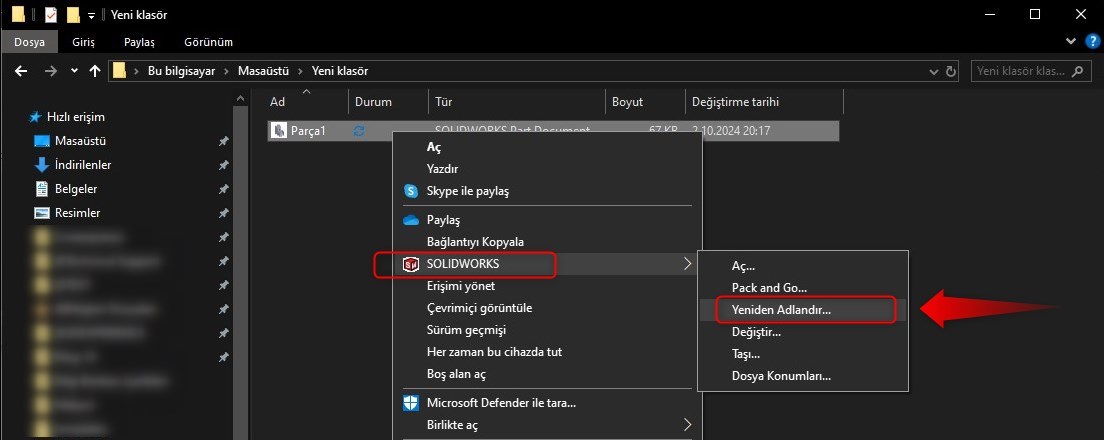Click Masaüstü in the address path
The image size is (1104, 440).
tap(263, 71)
